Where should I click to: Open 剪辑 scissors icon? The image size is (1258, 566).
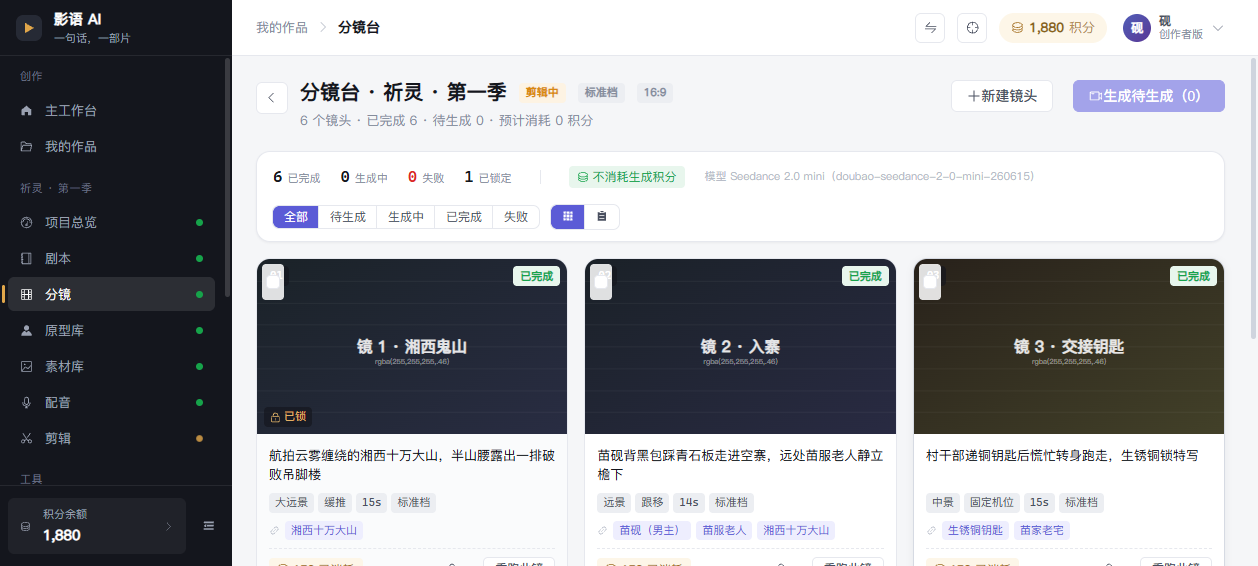pos(26,439)
